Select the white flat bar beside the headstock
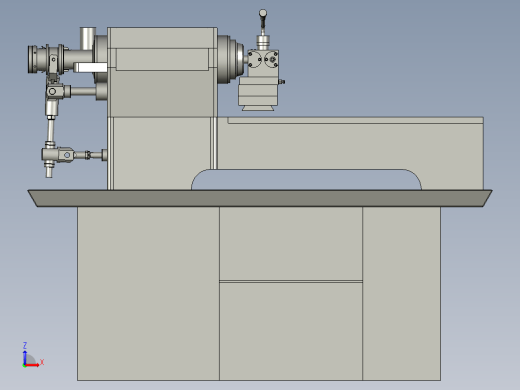 point(90,68)
